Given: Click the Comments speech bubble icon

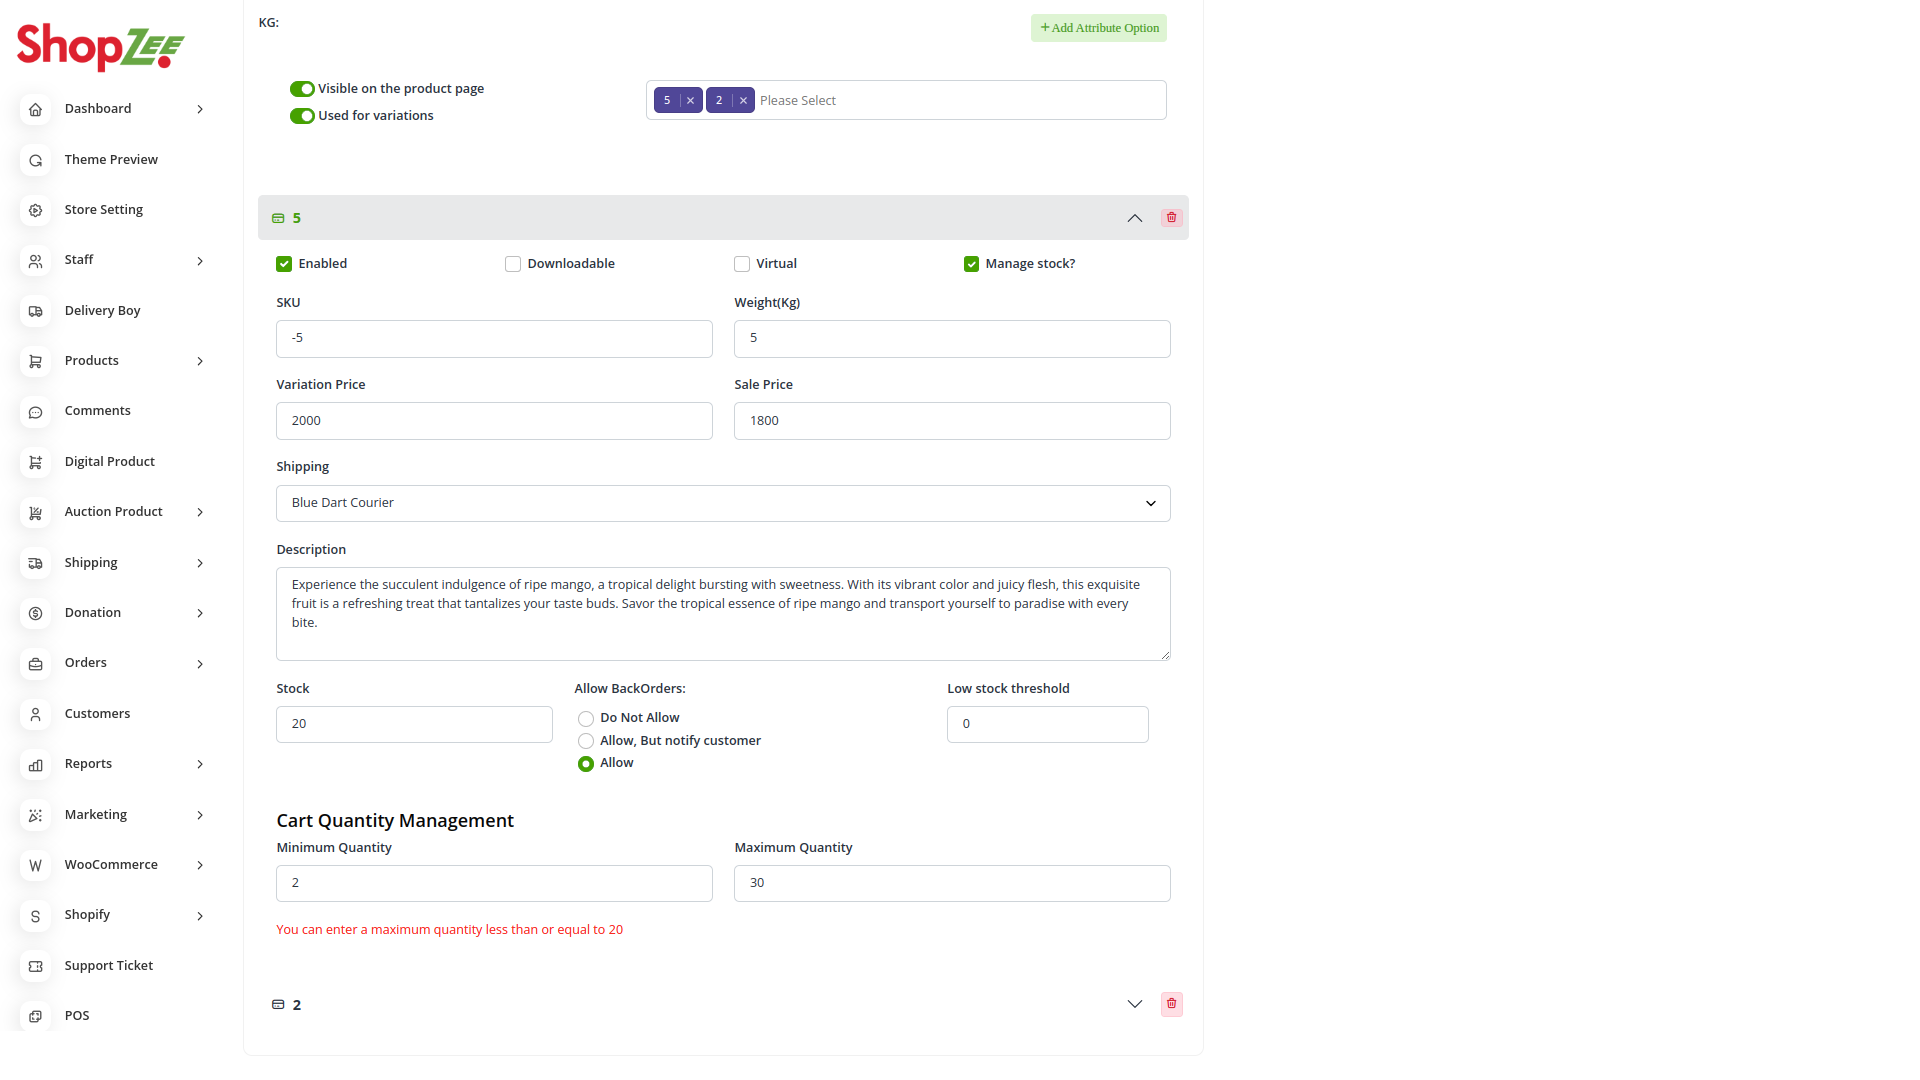Looking at the screenshot, I should click(x=35, y=412).
